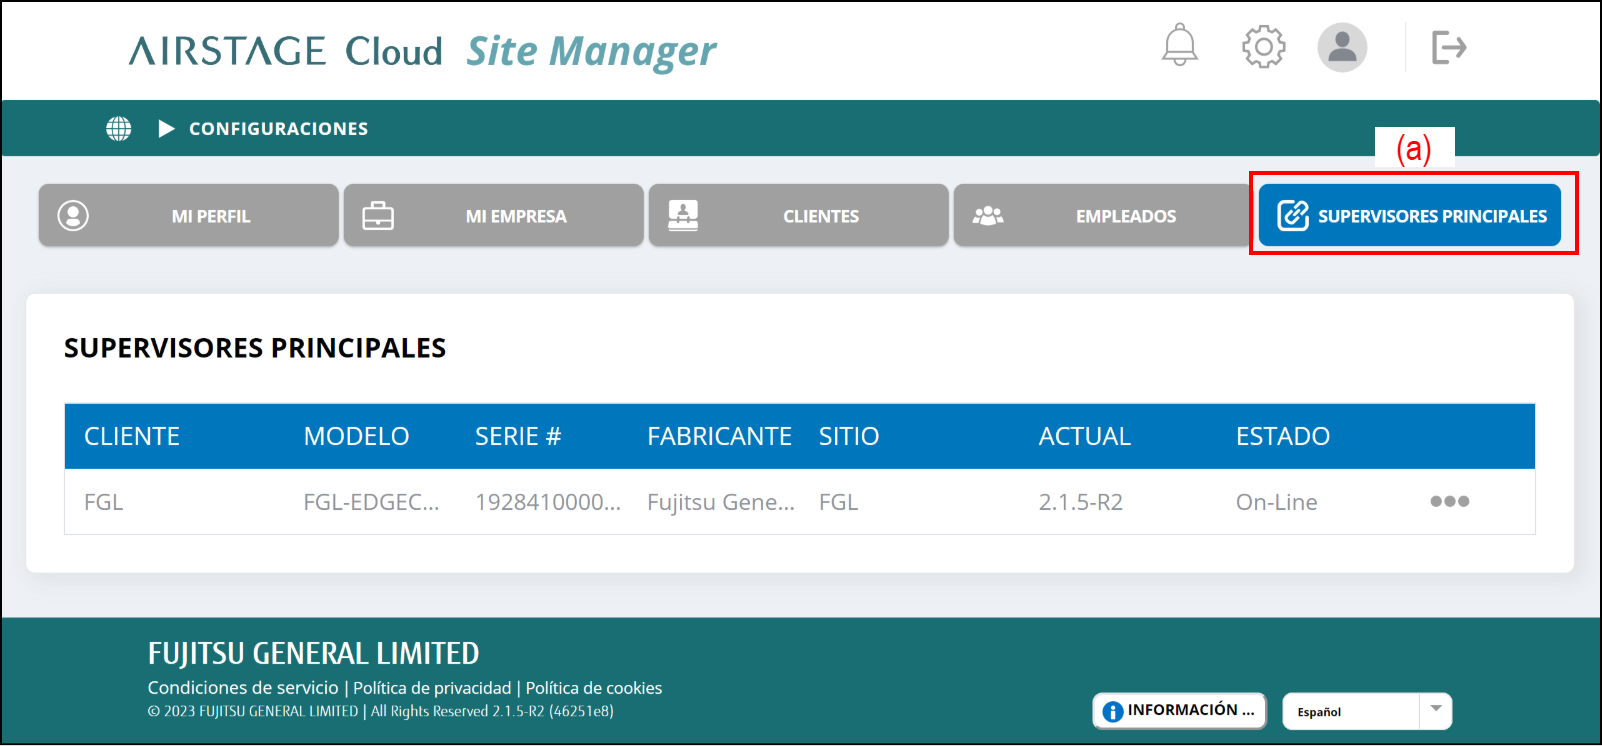The image size is (1602, 746).
Task: Click the AIRSTAGE Cloud Site Manager logo
Action: [422, 51]
